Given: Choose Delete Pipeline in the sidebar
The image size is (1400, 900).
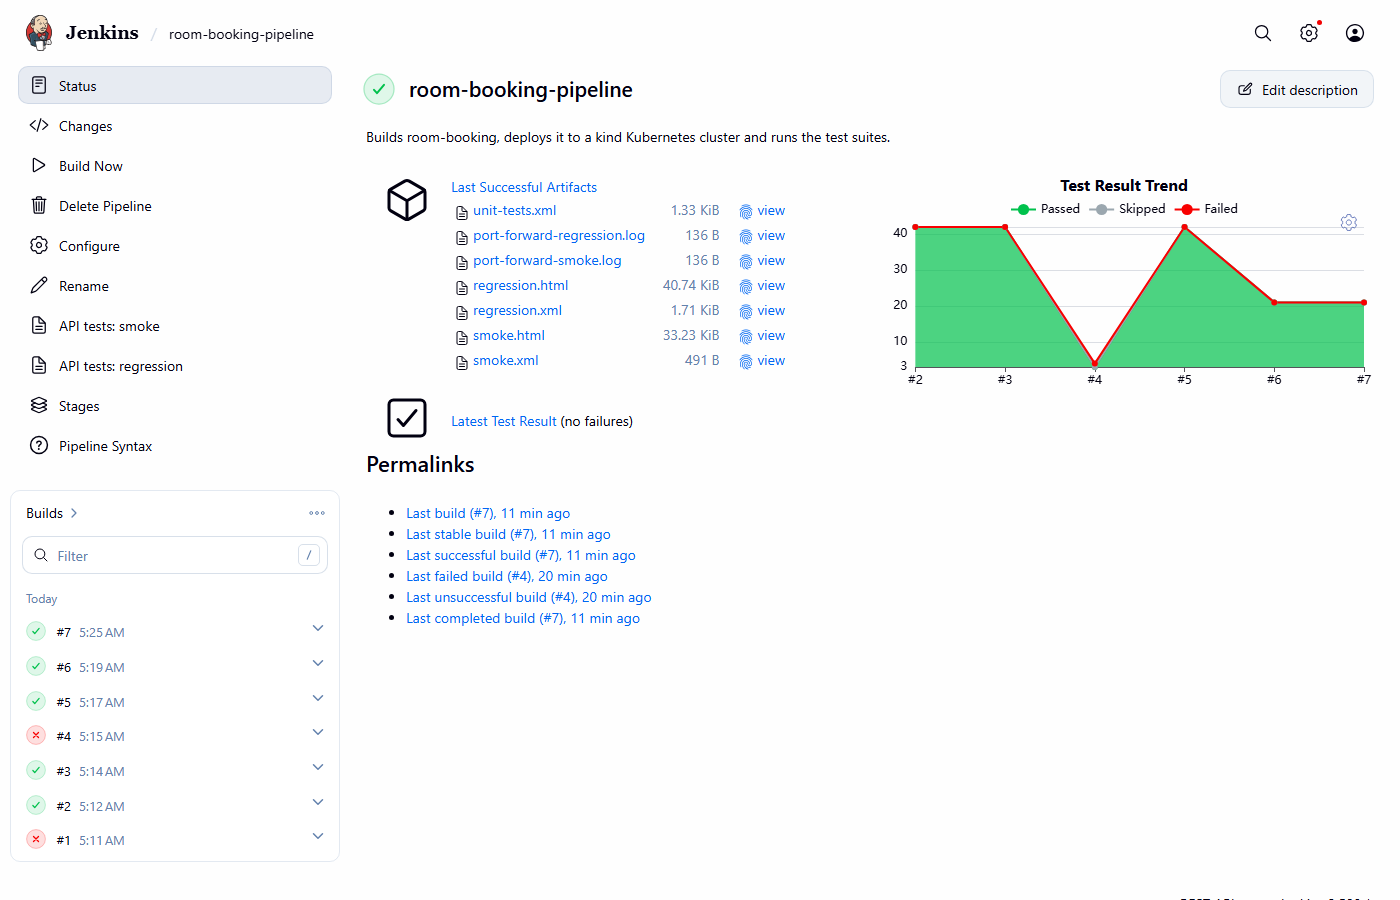Looking at the screenshot, I should pyautogui.click(x=175, y=206).
